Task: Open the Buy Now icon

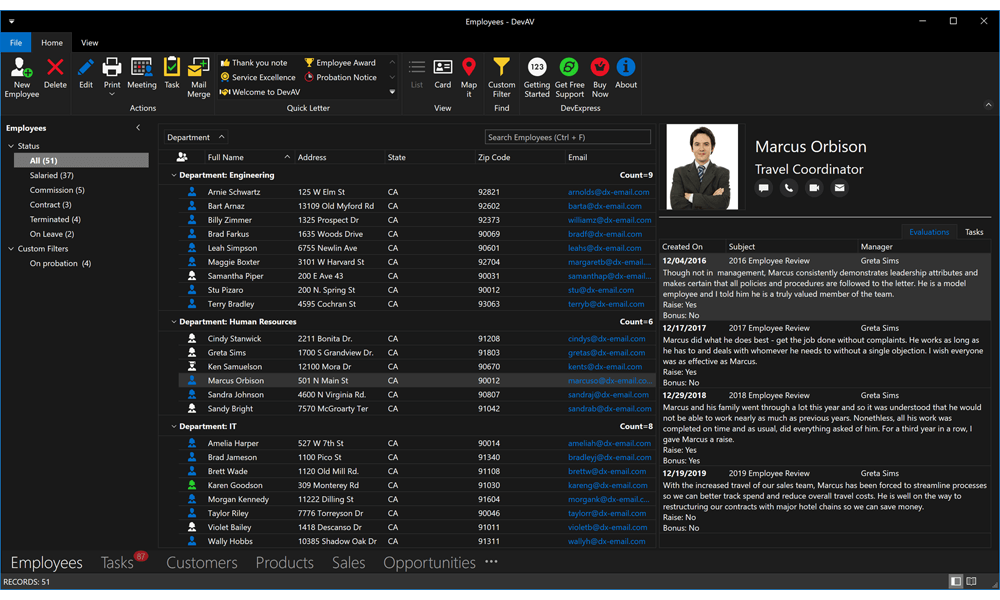Action: click(x=599, y=72)
